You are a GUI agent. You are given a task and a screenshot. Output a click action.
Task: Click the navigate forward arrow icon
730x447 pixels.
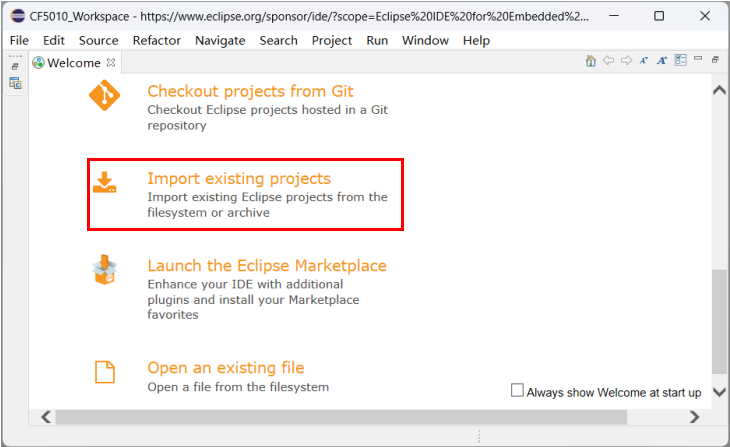click(x=626, y=61)
